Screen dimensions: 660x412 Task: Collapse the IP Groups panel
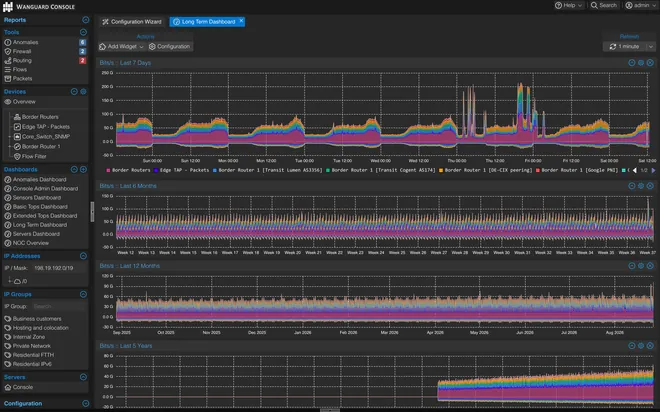point(83,294)
